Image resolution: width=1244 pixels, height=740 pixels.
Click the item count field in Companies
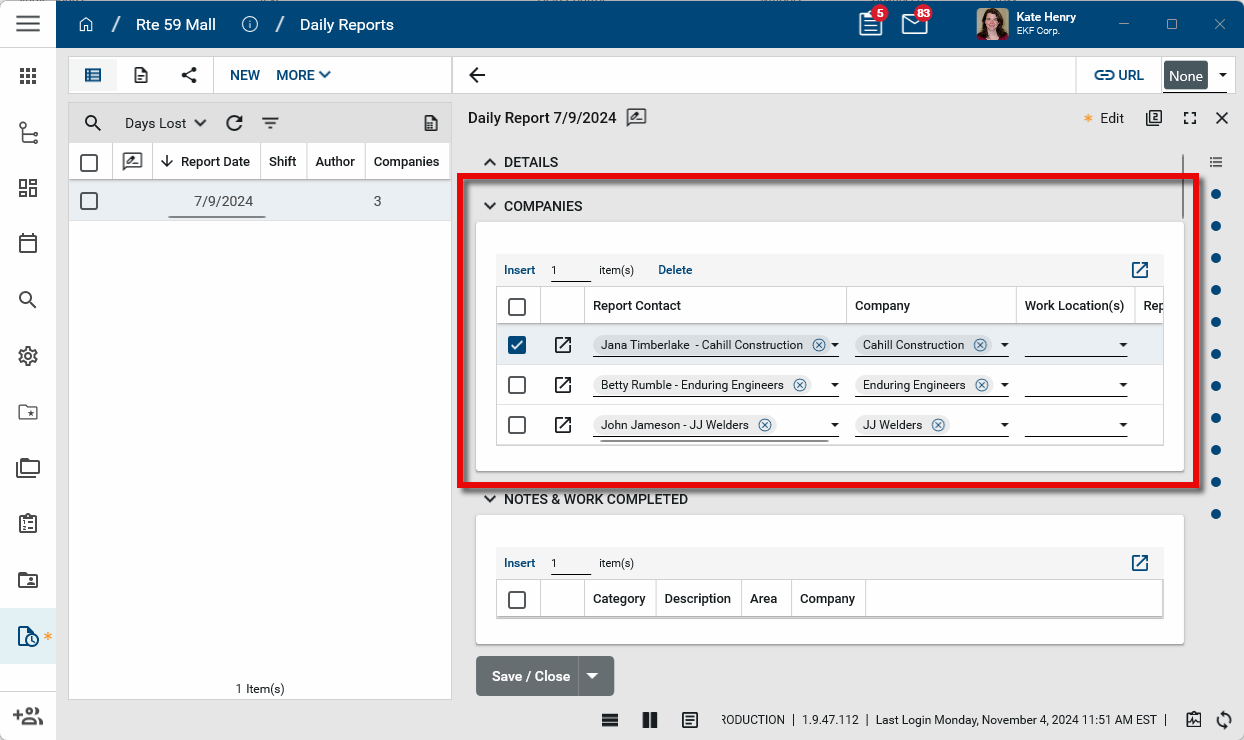[x=570, y=270]
